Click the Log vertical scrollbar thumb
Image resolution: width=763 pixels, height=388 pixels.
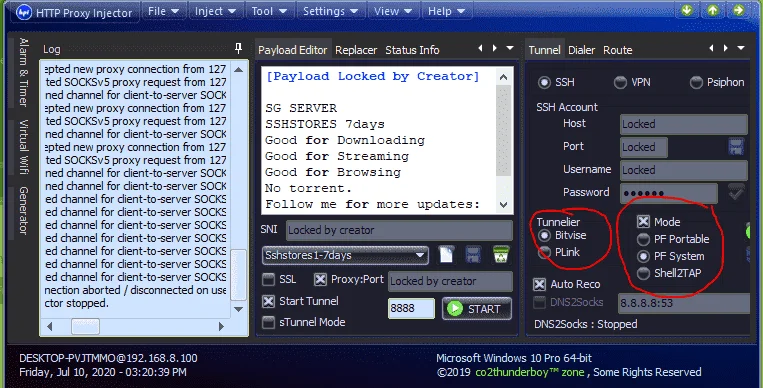(238, 275)
